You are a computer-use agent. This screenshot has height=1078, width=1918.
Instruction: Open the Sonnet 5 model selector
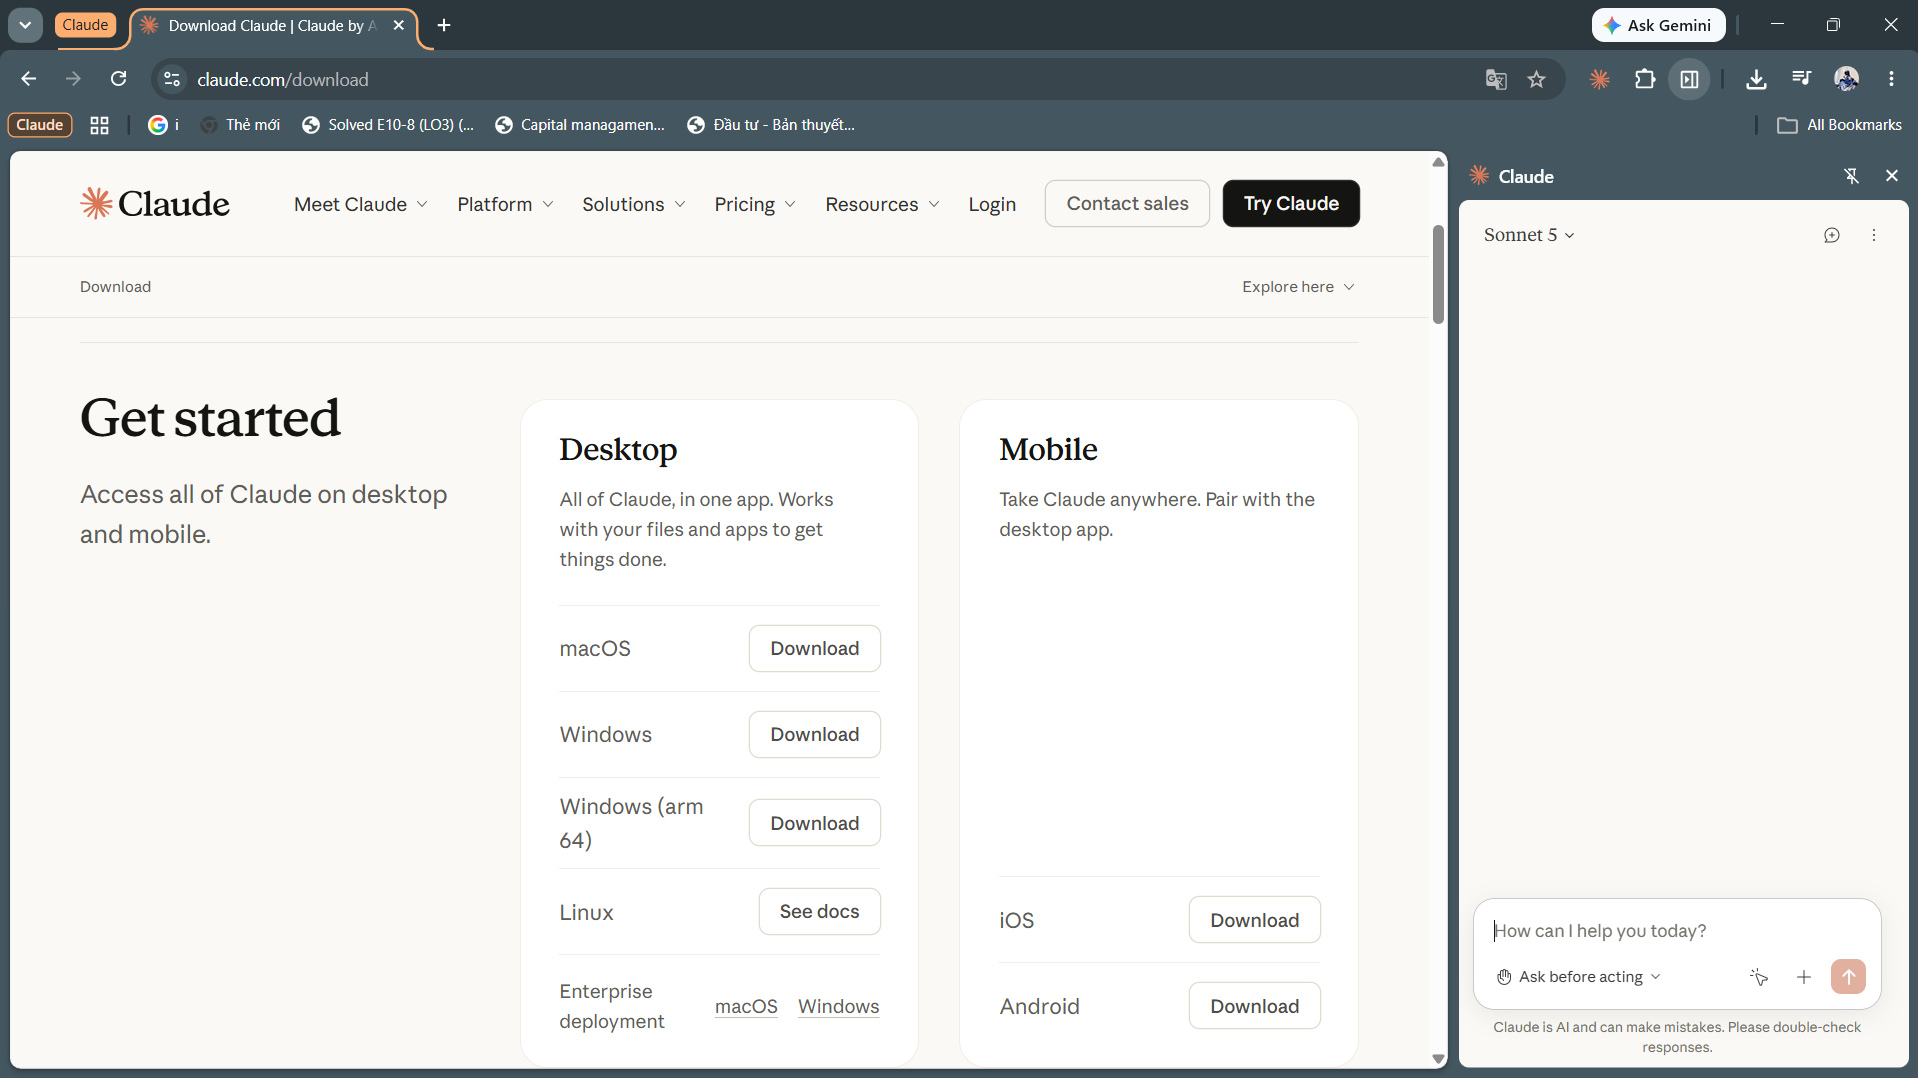click(1529, 235)
